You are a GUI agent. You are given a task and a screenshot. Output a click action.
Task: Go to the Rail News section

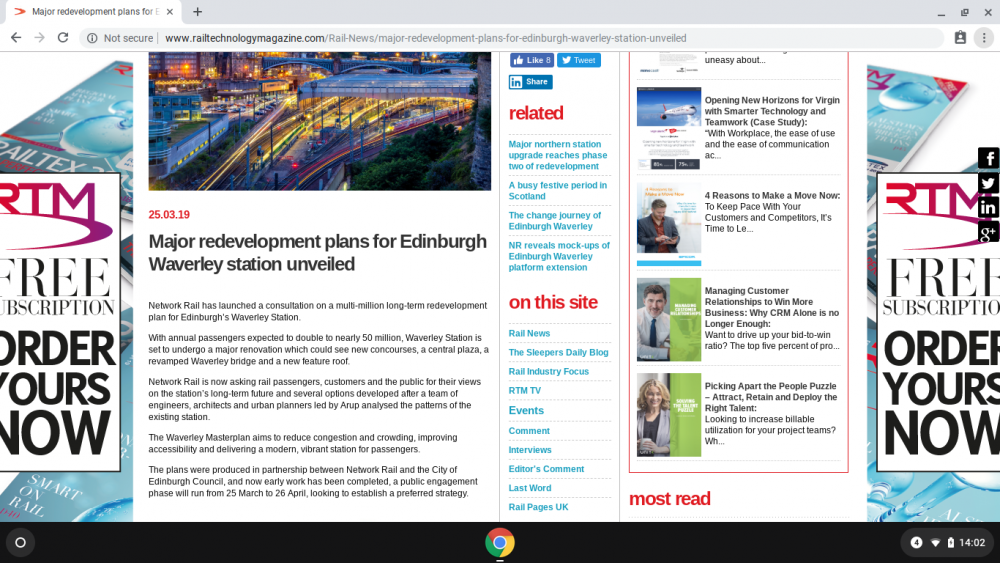529,333
